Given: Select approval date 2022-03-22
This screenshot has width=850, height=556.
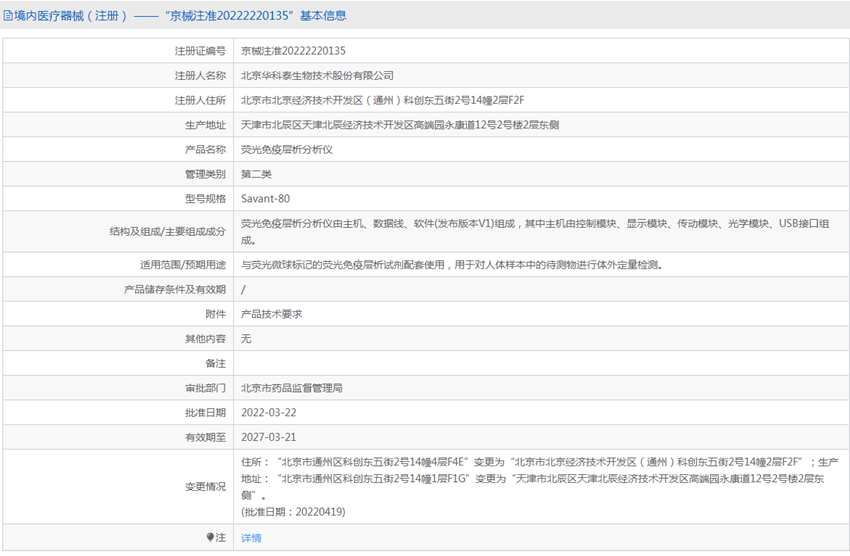Looking at the screenshot, I should coord(269,412).
